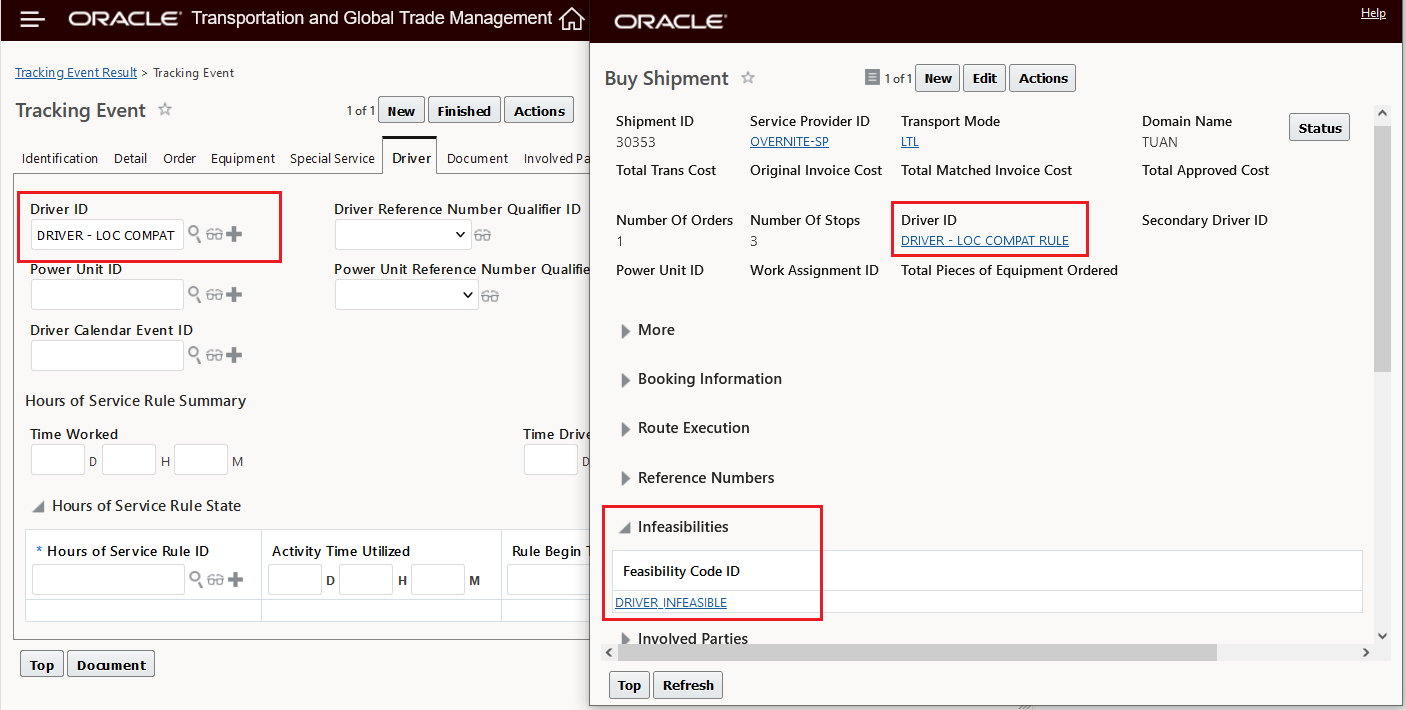Collapse the Infeasibilities section
This screenshot has width=1406, height=710.
point(625,527)
